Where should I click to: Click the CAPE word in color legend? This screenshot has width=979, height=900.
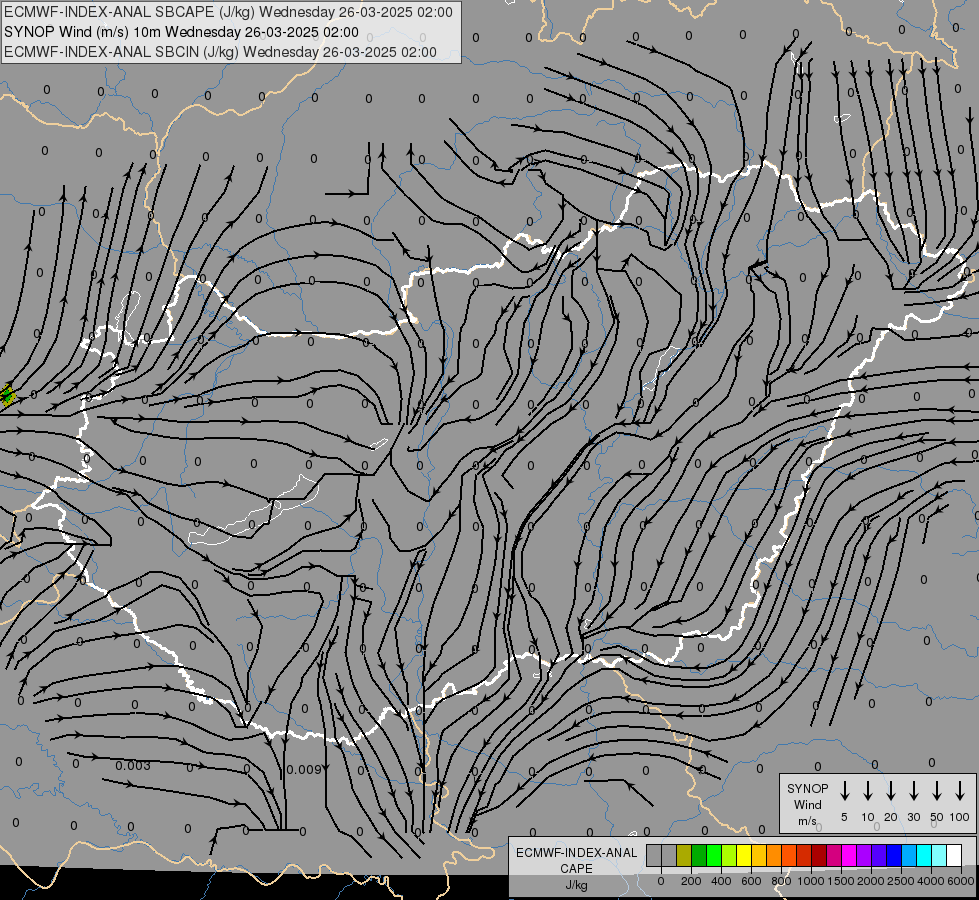point(576,869)
